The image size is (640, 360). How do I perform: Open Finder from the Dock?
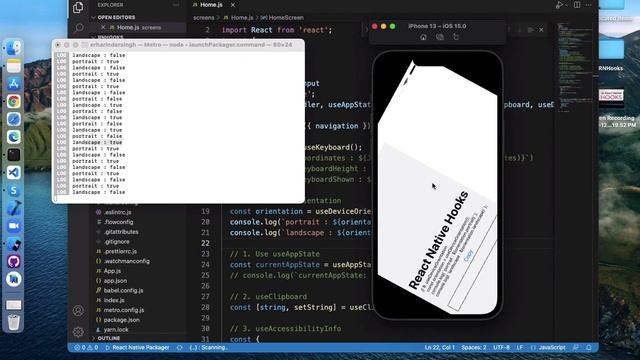point(13,48)
